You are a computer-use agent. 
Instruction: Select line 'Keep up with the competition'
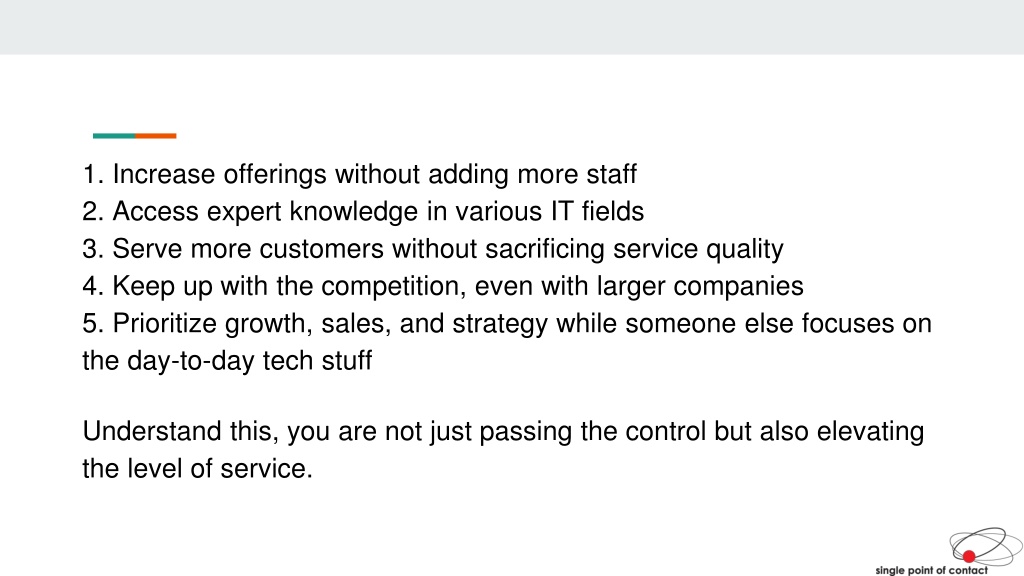[443, 286]
